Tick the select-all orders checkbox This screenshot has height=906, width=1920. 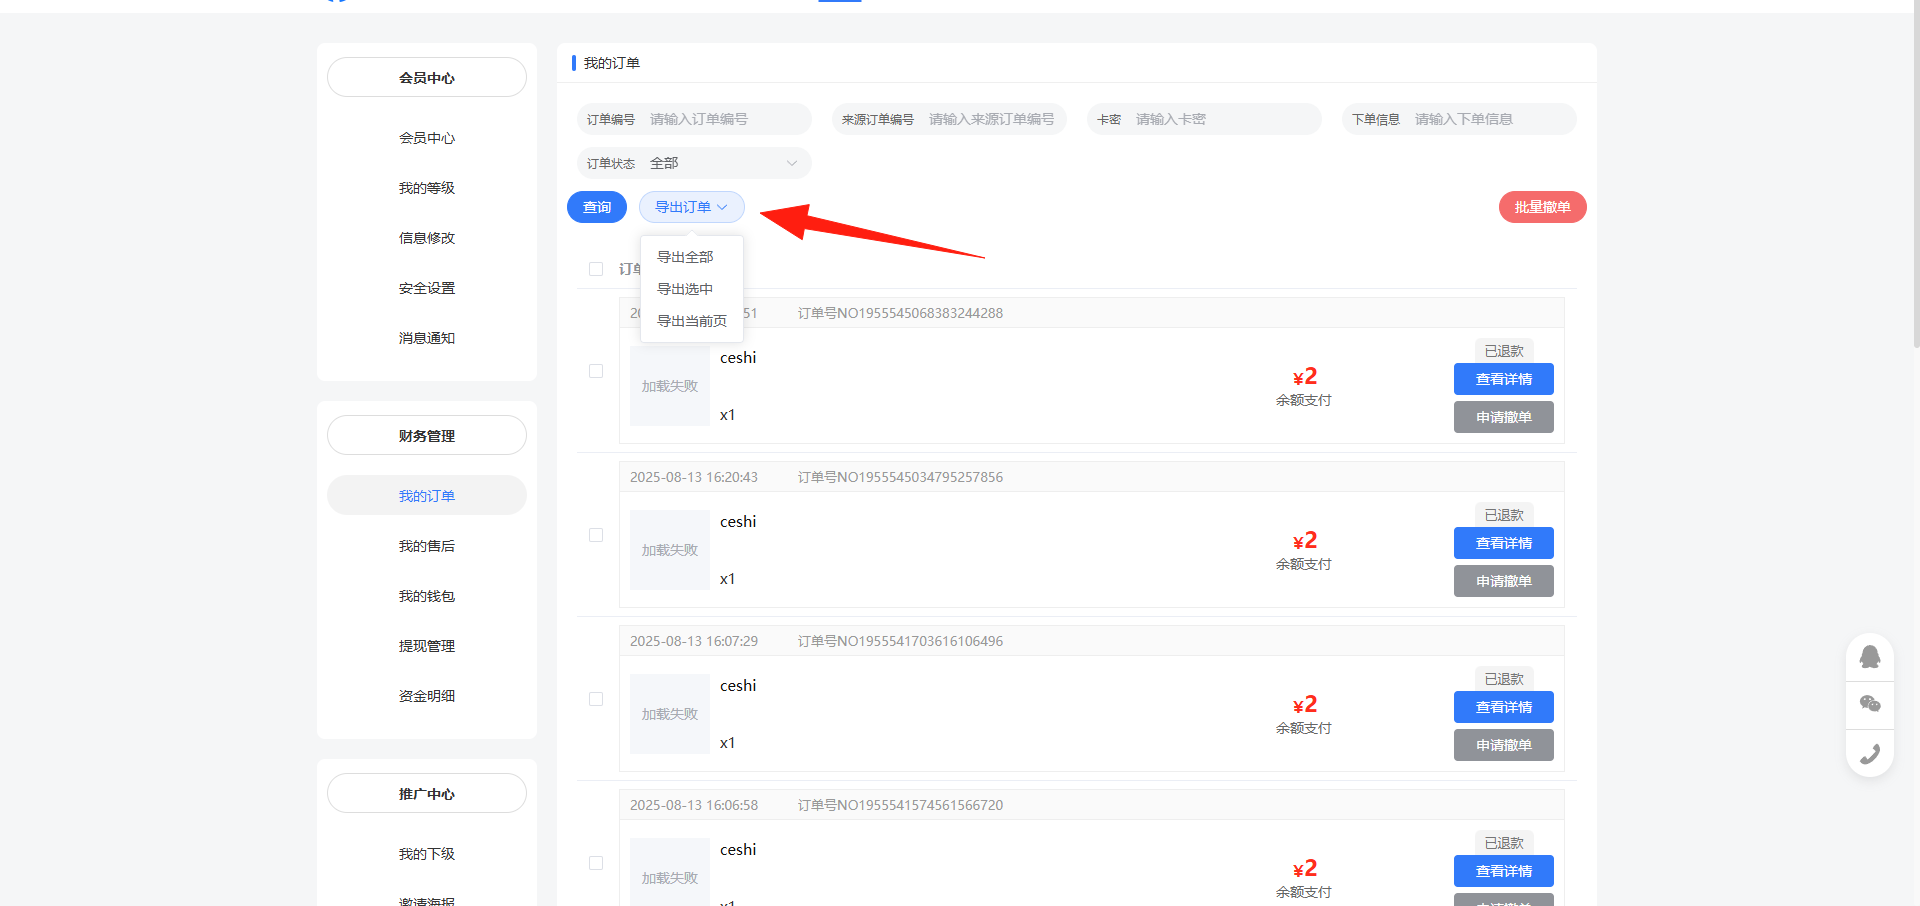pyautogui.click(x=596, y=269)
